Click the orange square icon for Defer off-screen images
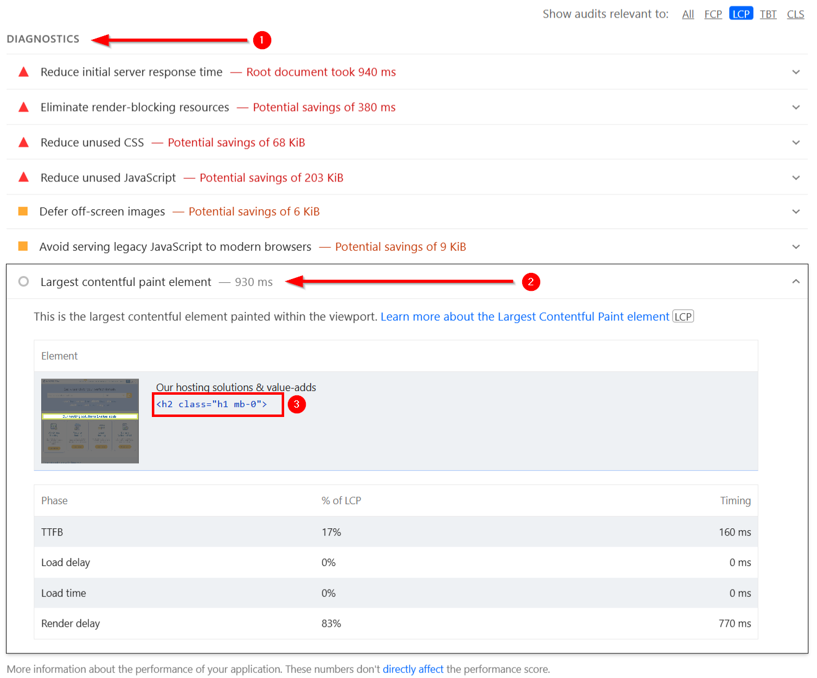817x678 pixels. pyautogui.click(x=23, y=211)
